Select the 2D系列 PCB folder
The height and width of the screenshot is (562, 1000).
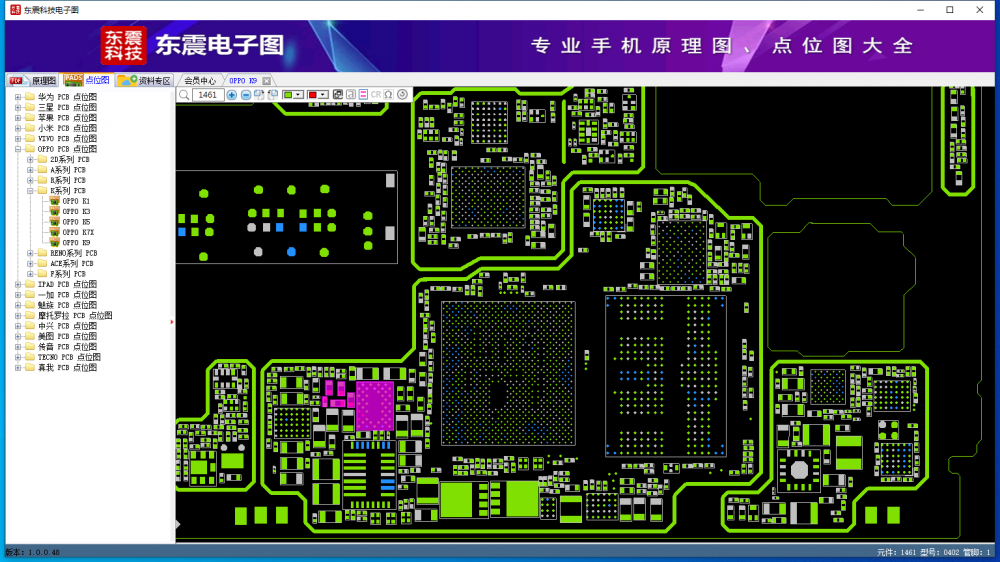(x=70, y=159)
